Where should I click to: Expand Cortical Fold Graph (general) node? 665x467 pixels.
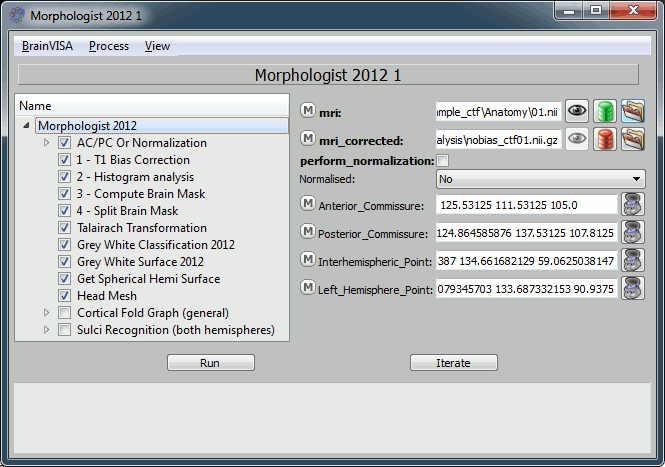[x=46, y=313]
